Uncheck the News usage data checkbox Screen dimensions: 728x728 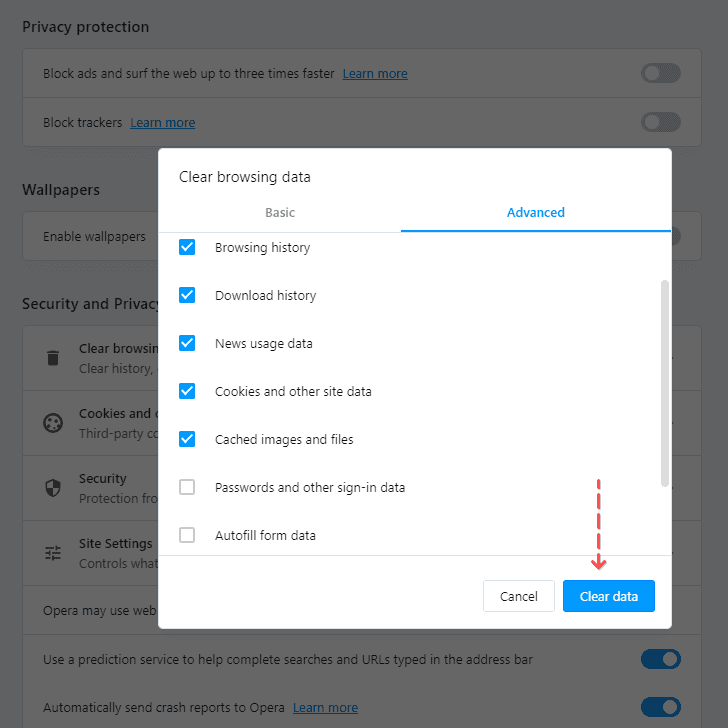(187, 343)
